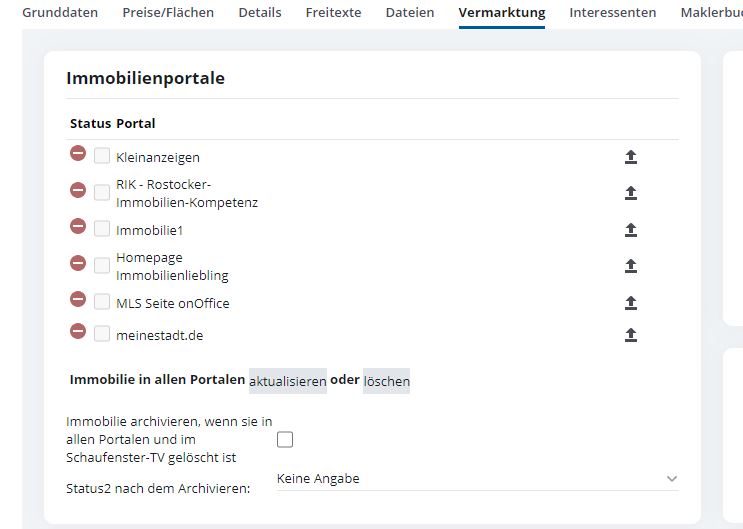
Task: Click upload icon for MLS Seite onOffice
Action: (631, 302)
